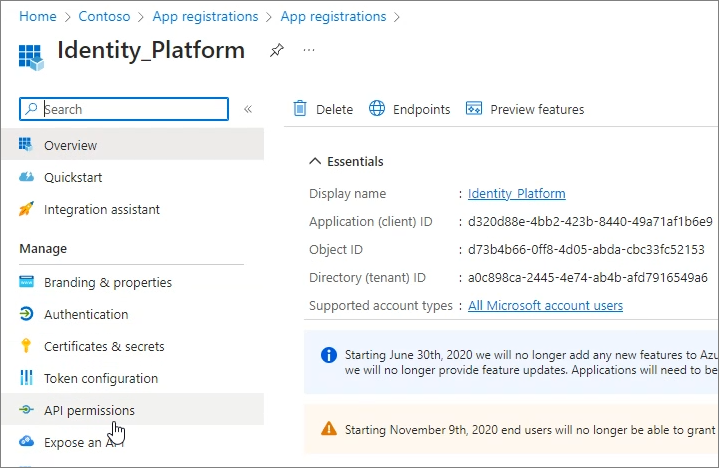Open the Overview menu item
This screenshot has height=468, width=719.
point(70,145)
